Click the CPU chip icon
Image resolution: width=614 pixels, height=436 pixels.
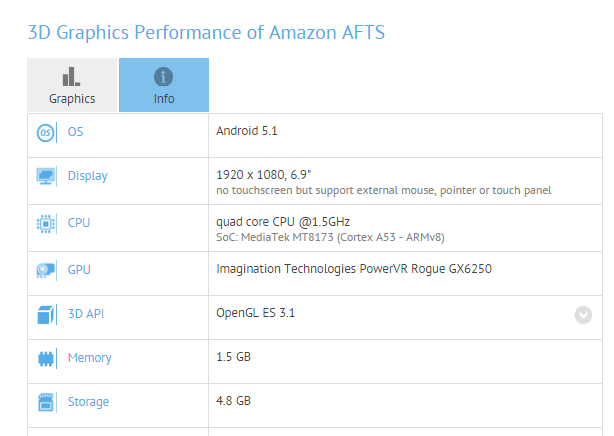coord(46,223)
